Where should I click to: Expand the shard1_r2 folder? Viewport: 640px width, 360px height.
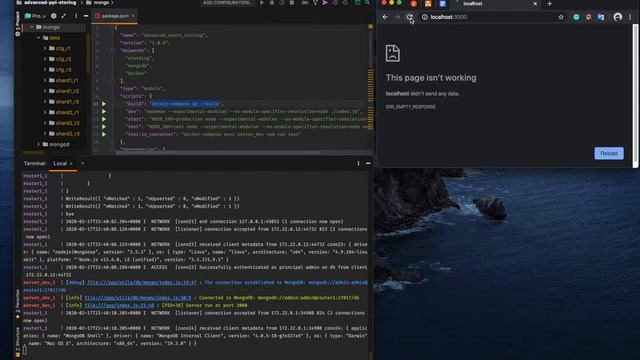pos(45,91)
